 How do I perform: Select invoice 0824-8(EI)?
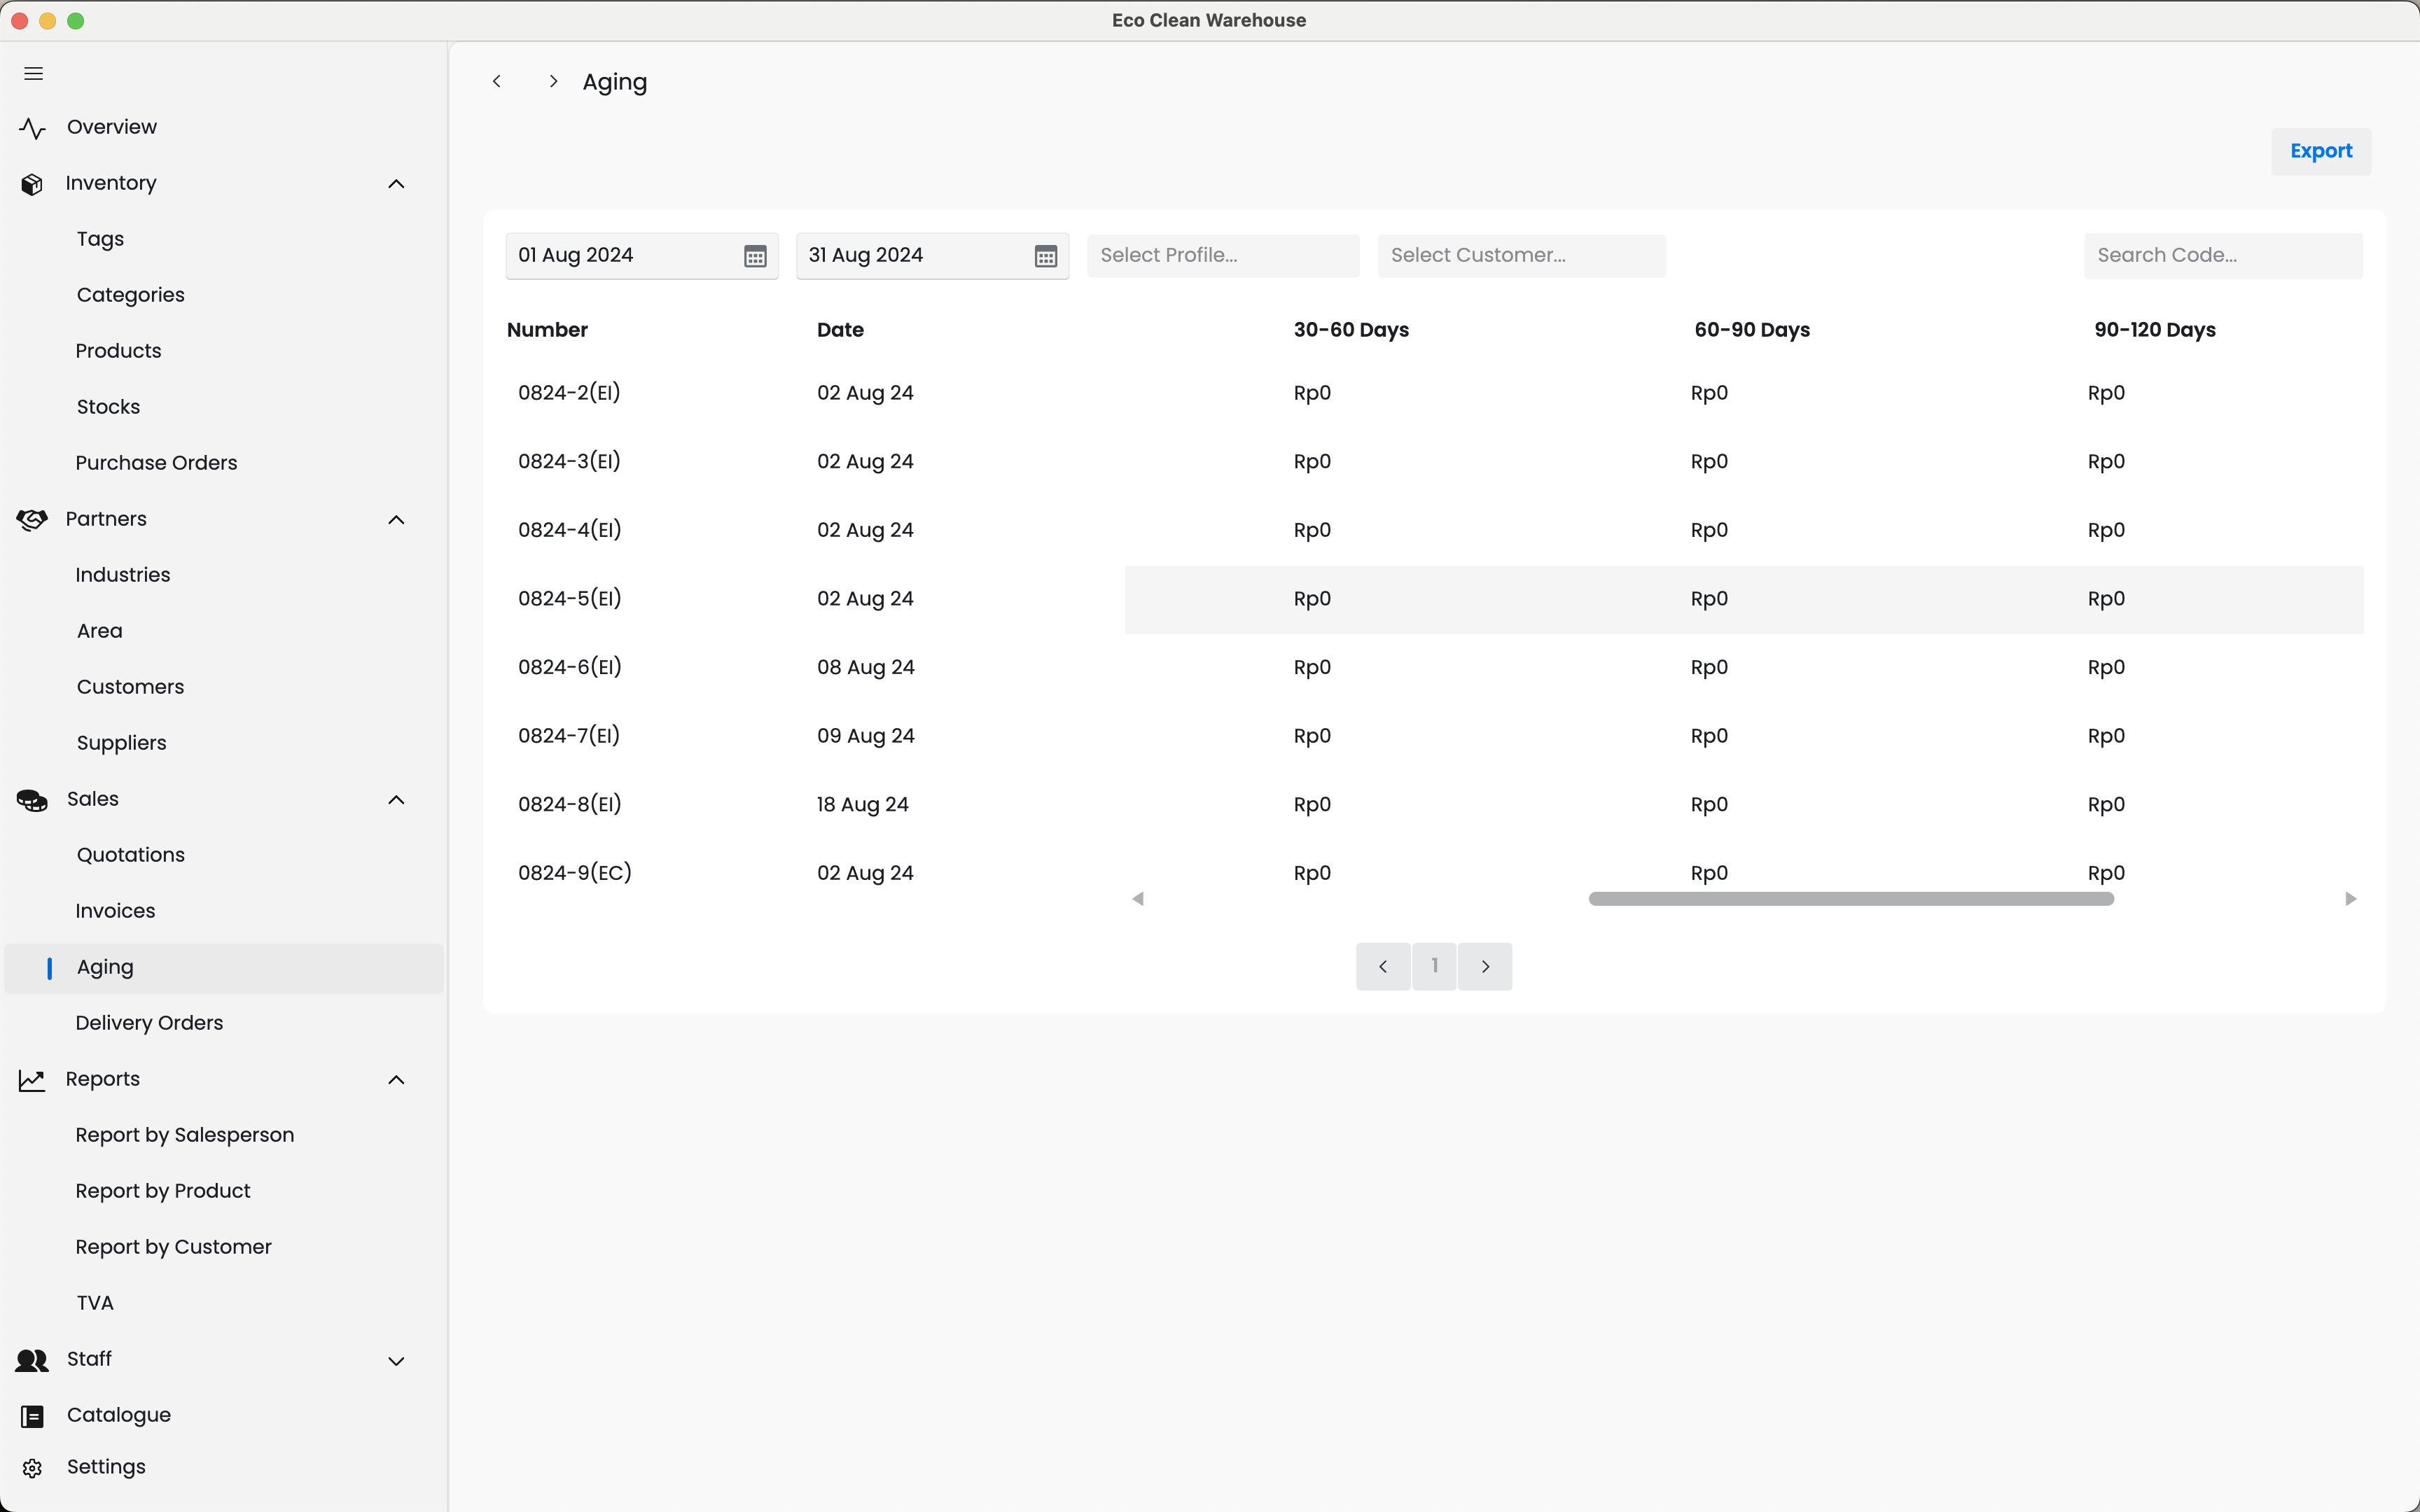pos(570,805)
